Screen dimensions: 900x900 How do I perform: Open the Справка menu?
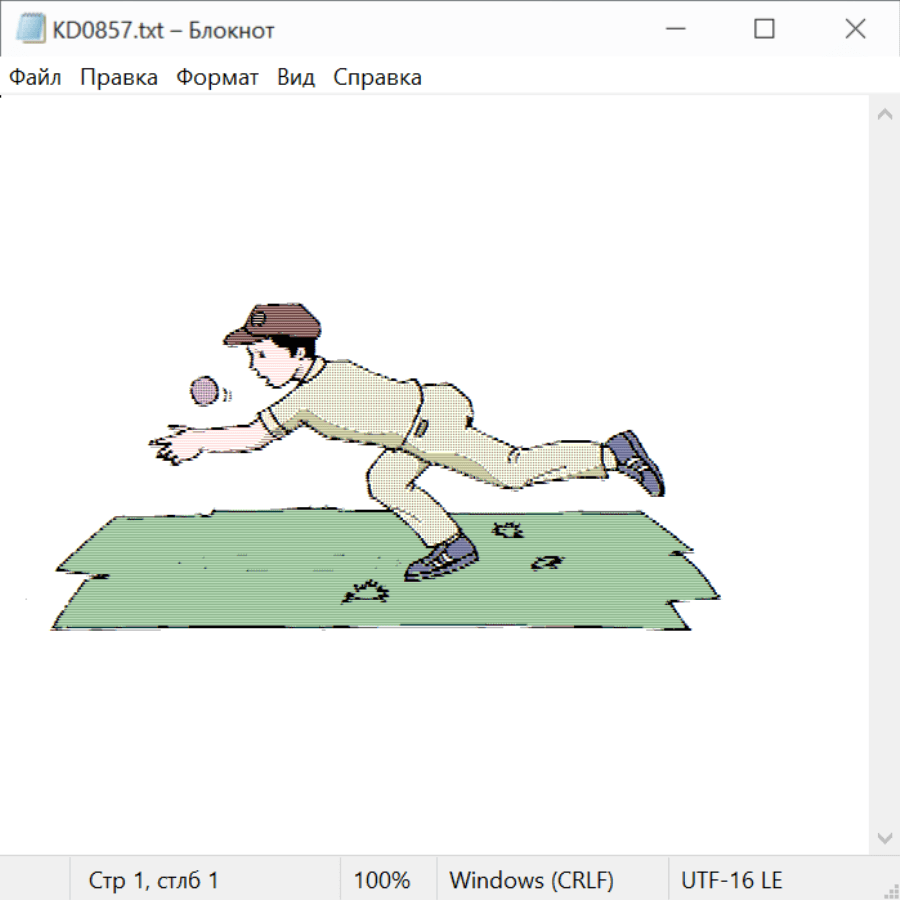377,78
